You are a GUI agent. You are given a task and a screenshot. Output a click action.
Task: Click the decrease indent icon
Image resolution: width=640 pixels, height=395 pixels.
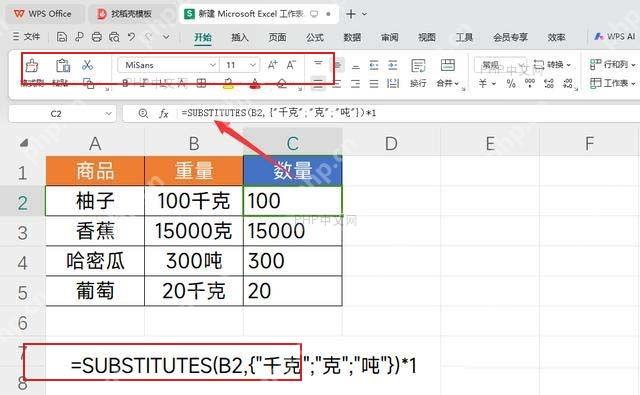tap(374, 65)
